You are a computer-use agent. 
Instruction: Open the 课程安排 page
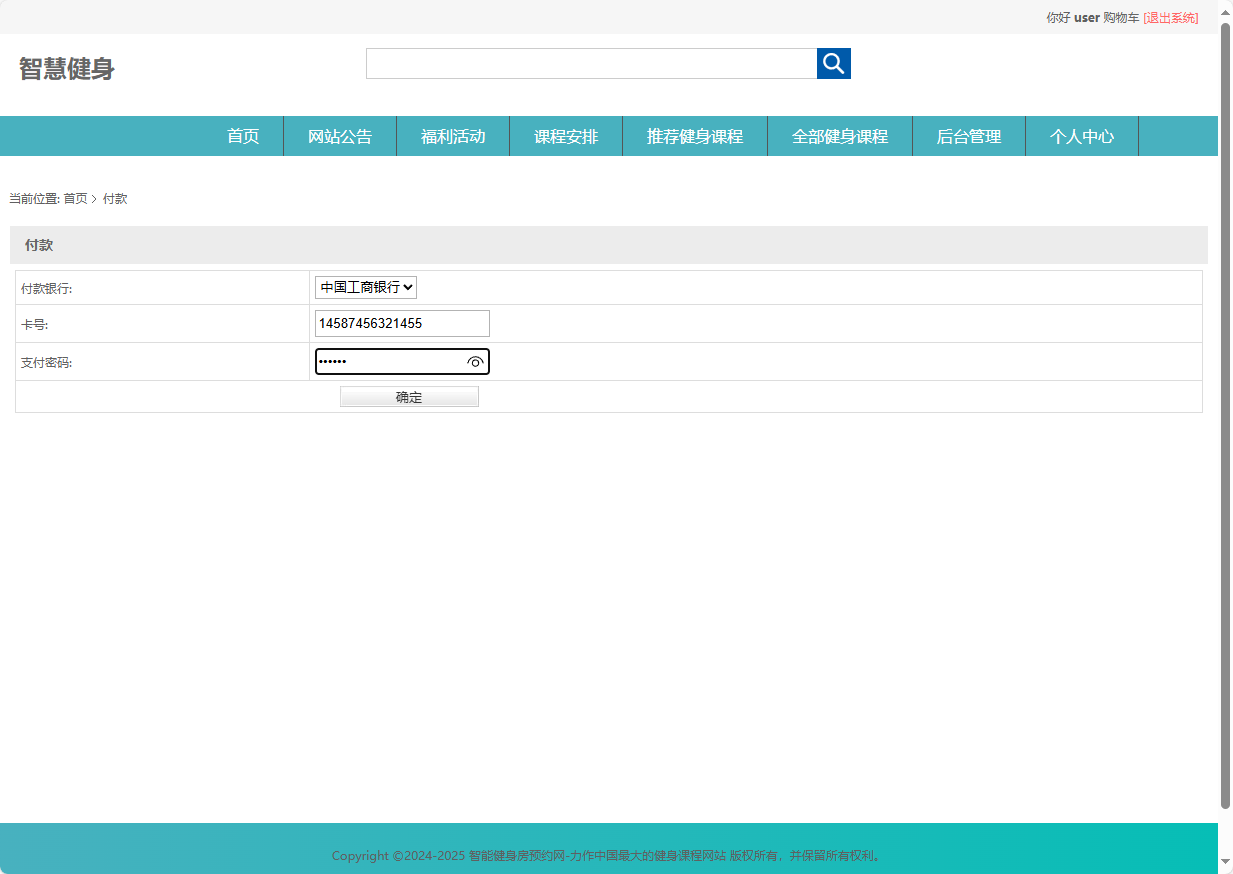(x=565, y=136)
